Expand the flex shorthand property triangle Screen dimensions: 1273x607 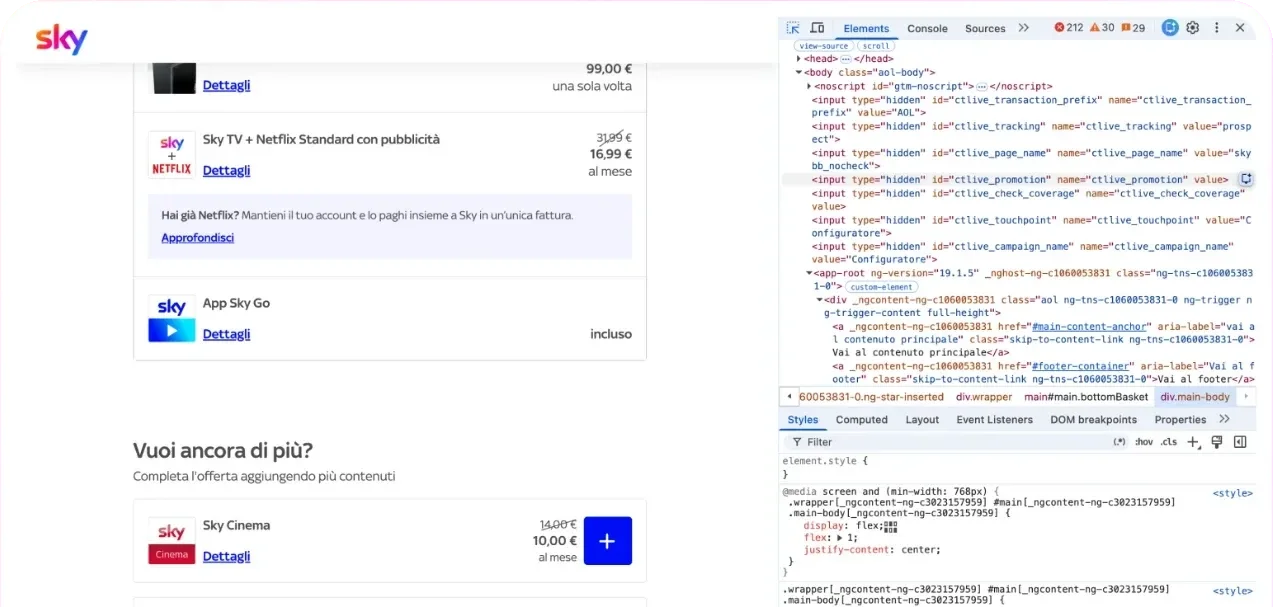(x=839, y=538)
